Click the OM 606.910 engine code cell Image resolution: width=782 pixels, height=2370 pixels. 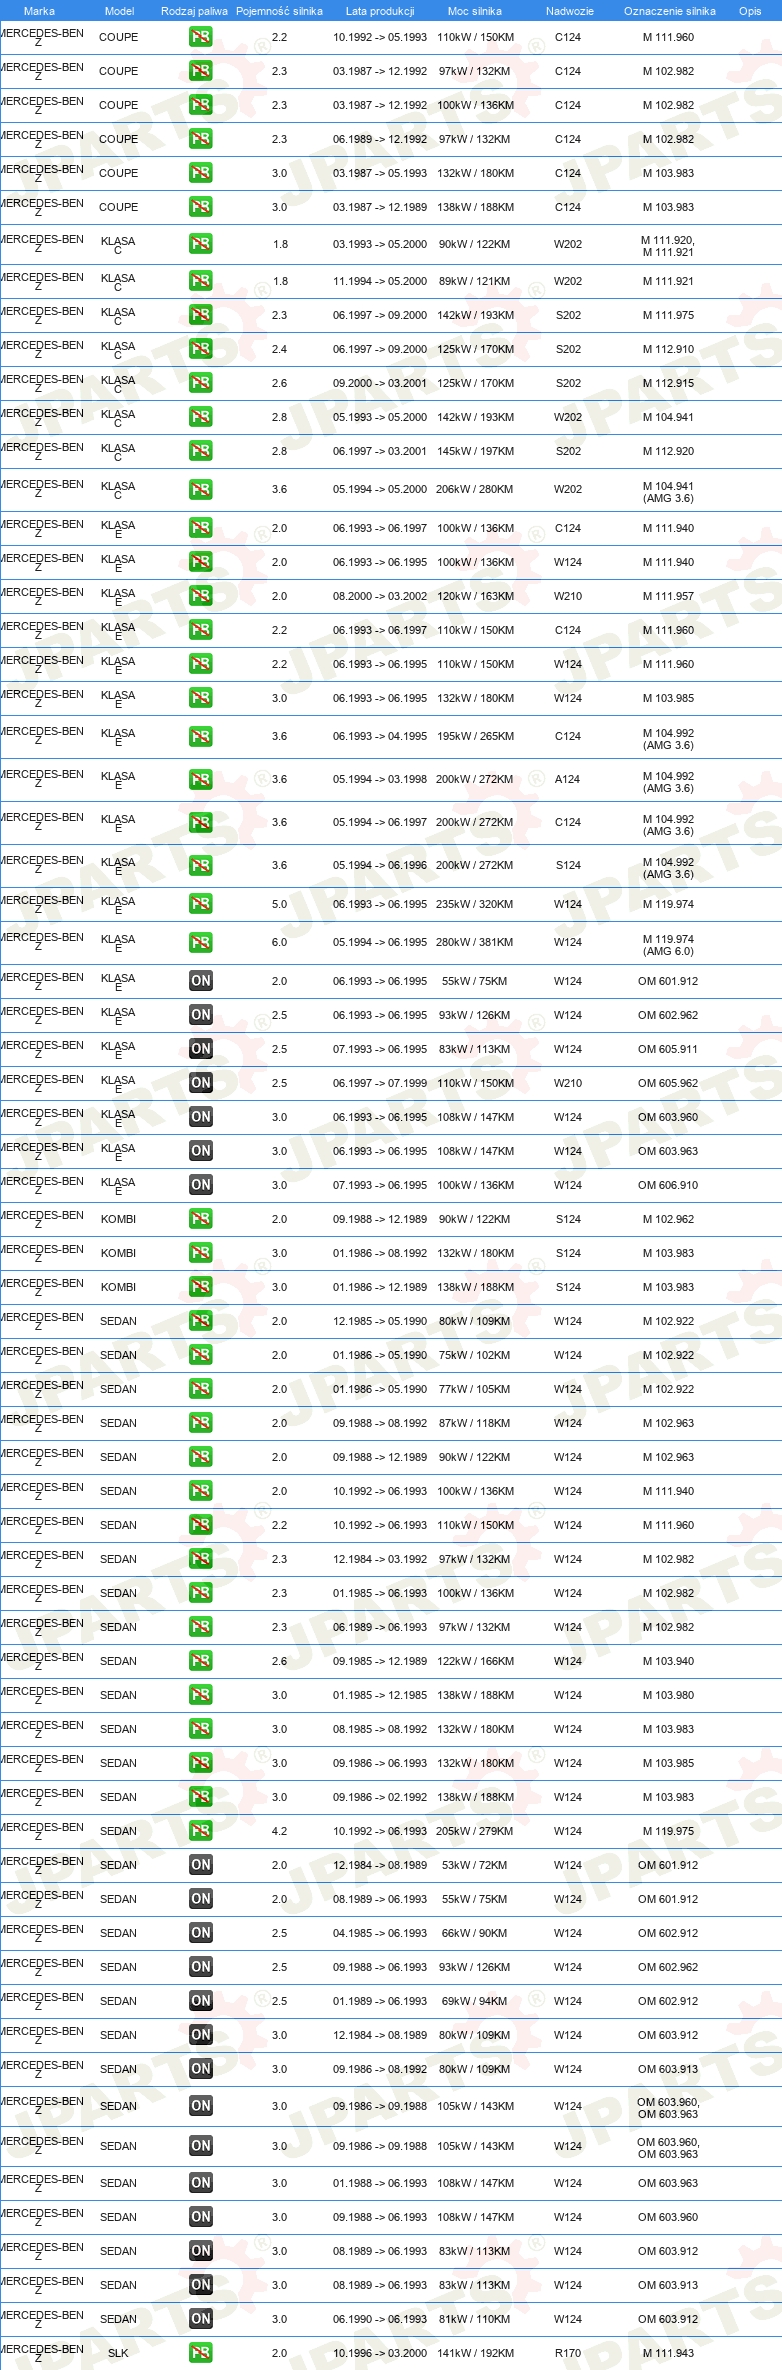[x=668, y=1185]
